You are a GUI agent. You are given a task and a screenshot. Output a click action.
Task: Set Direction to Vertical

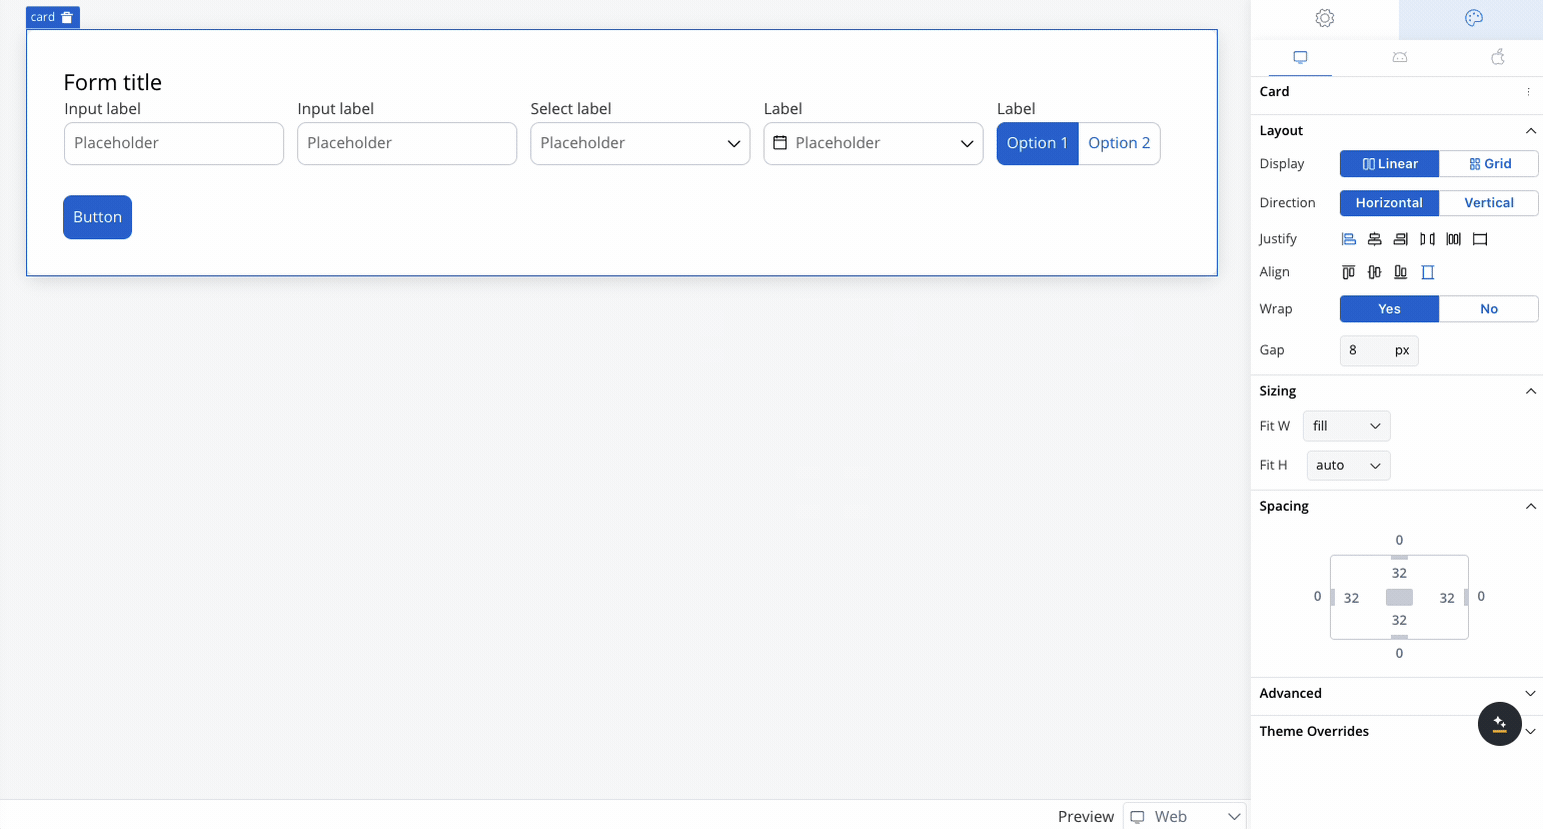click(x=1489, y=203)
